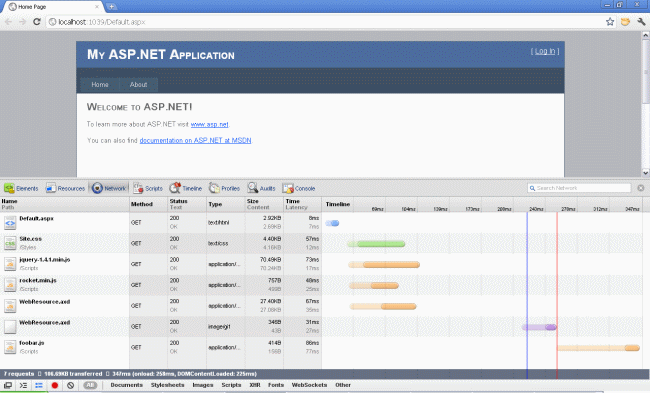Click the Home navigation tab
The image size is (650, 393).
click(x=100, y=85)
